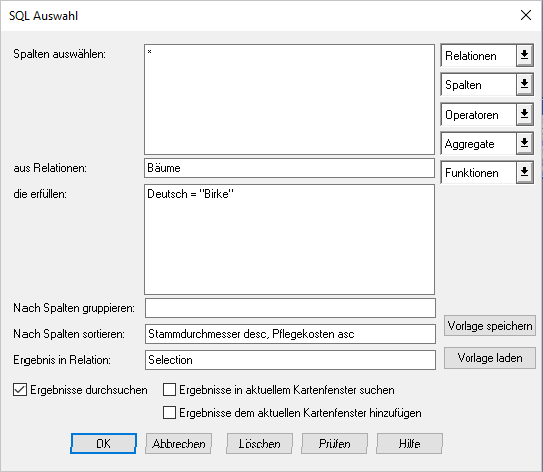The width and height of the screenshot is (543, 472).
Task: Focus the Nach Spalten gruppieren field
Action: (x=290, y=308)
